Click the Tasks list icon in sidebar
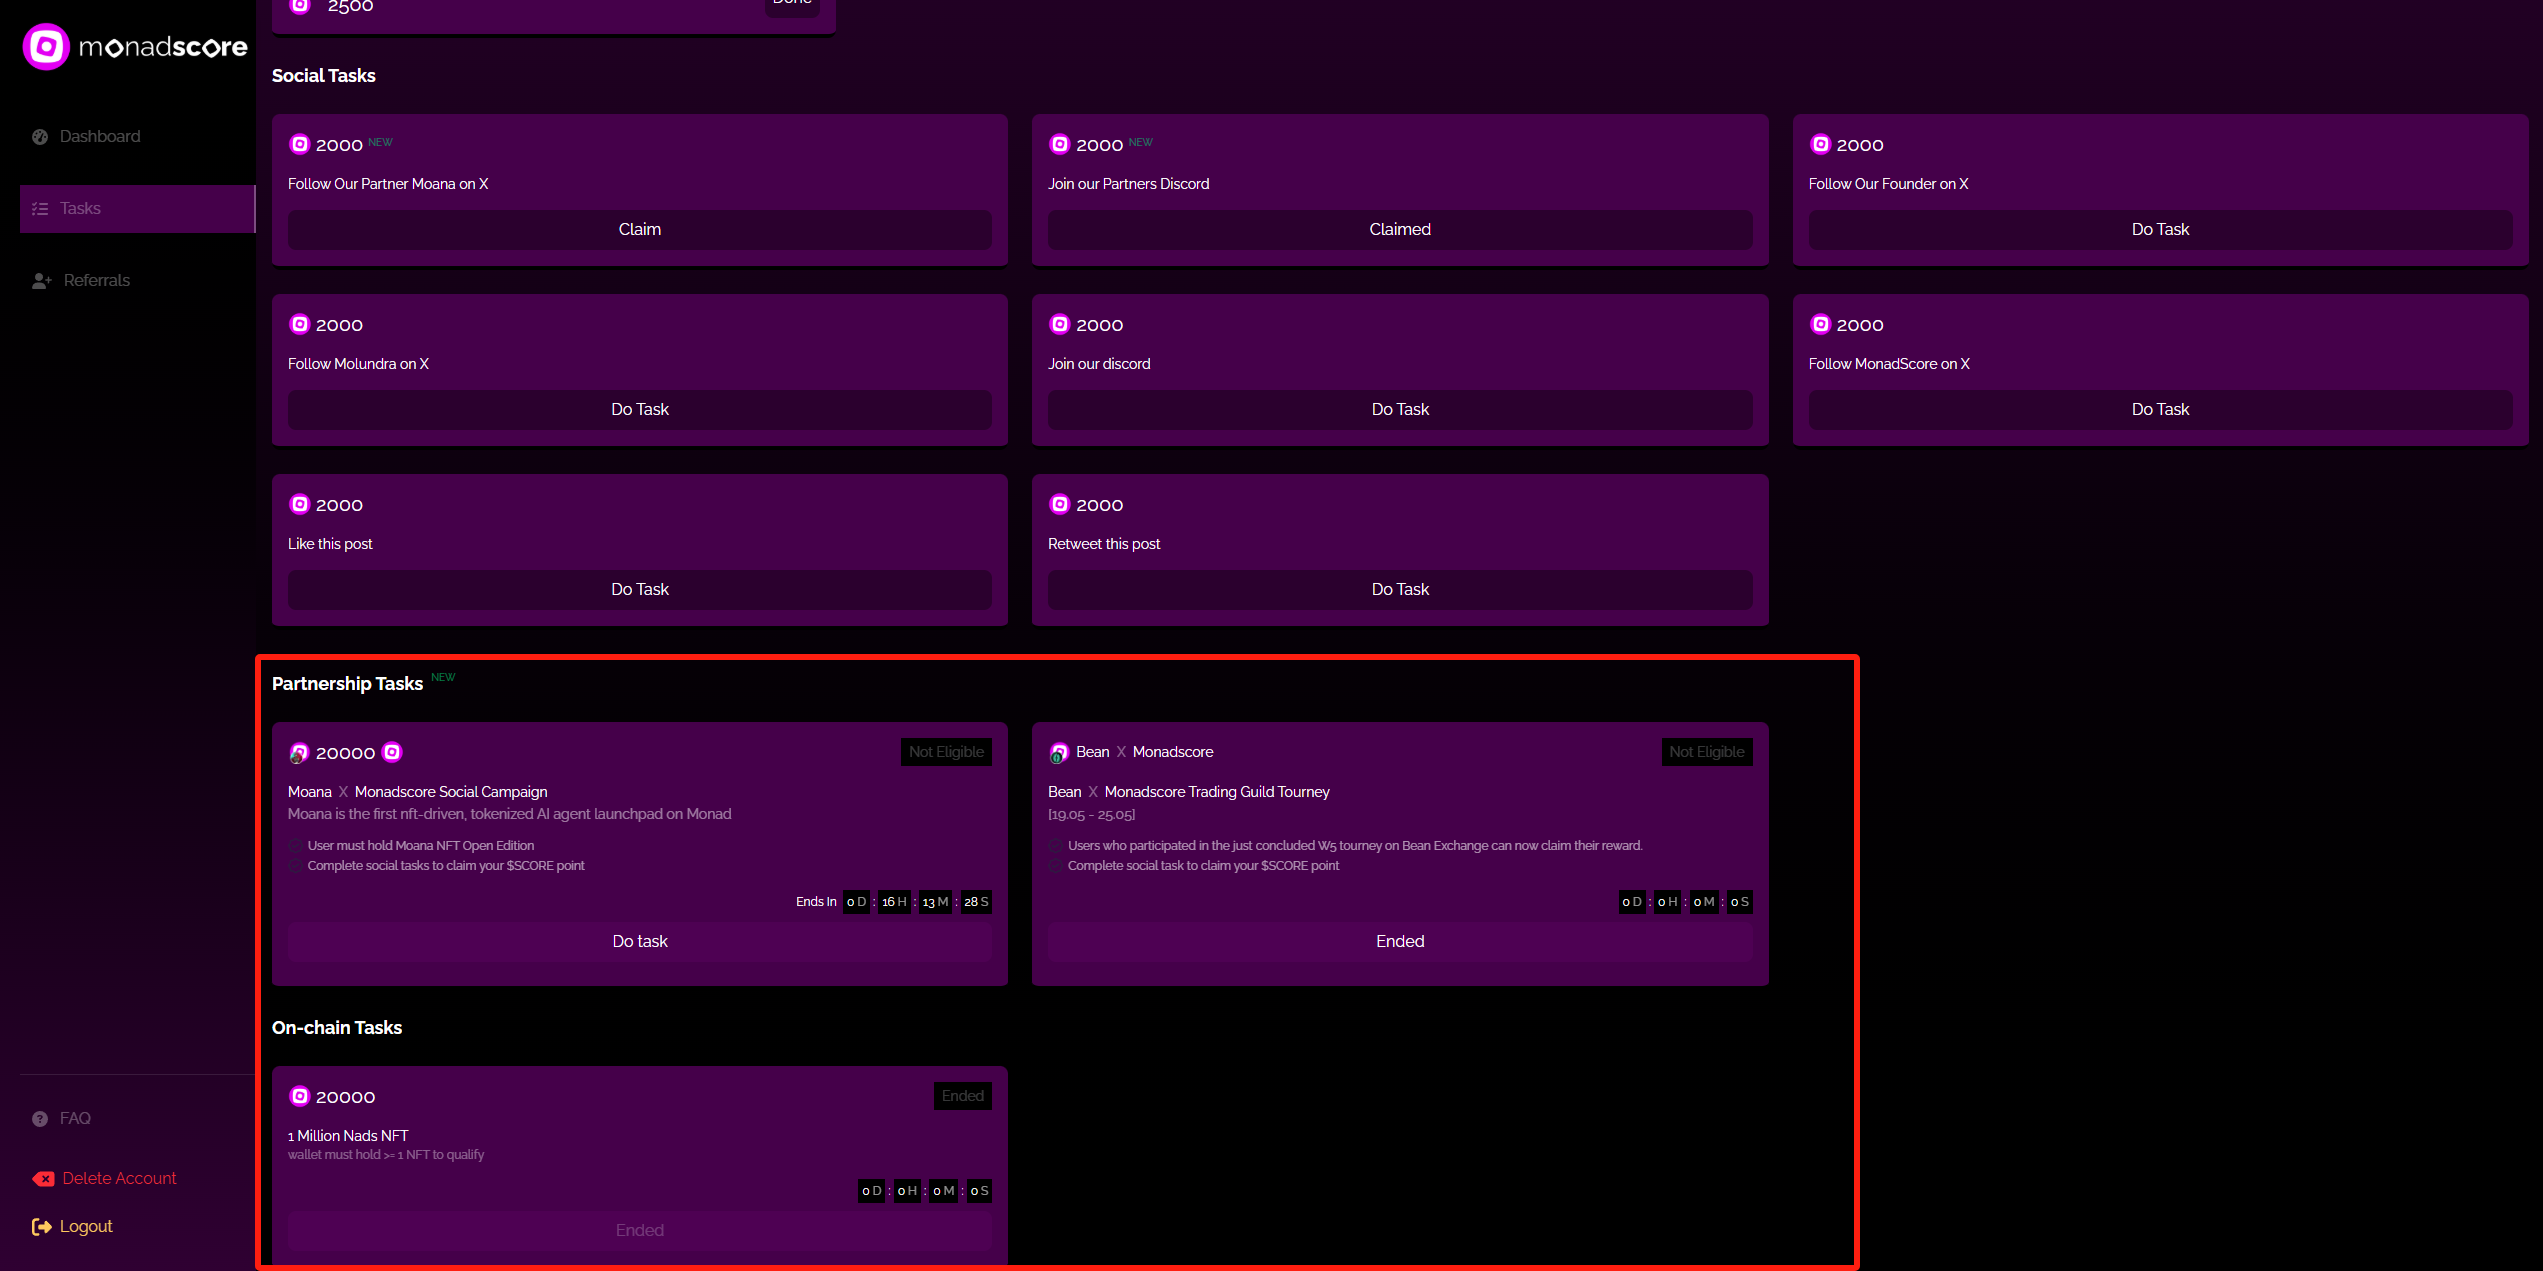The width and height of the screenshot is (2543, 1271). (40, 209)
